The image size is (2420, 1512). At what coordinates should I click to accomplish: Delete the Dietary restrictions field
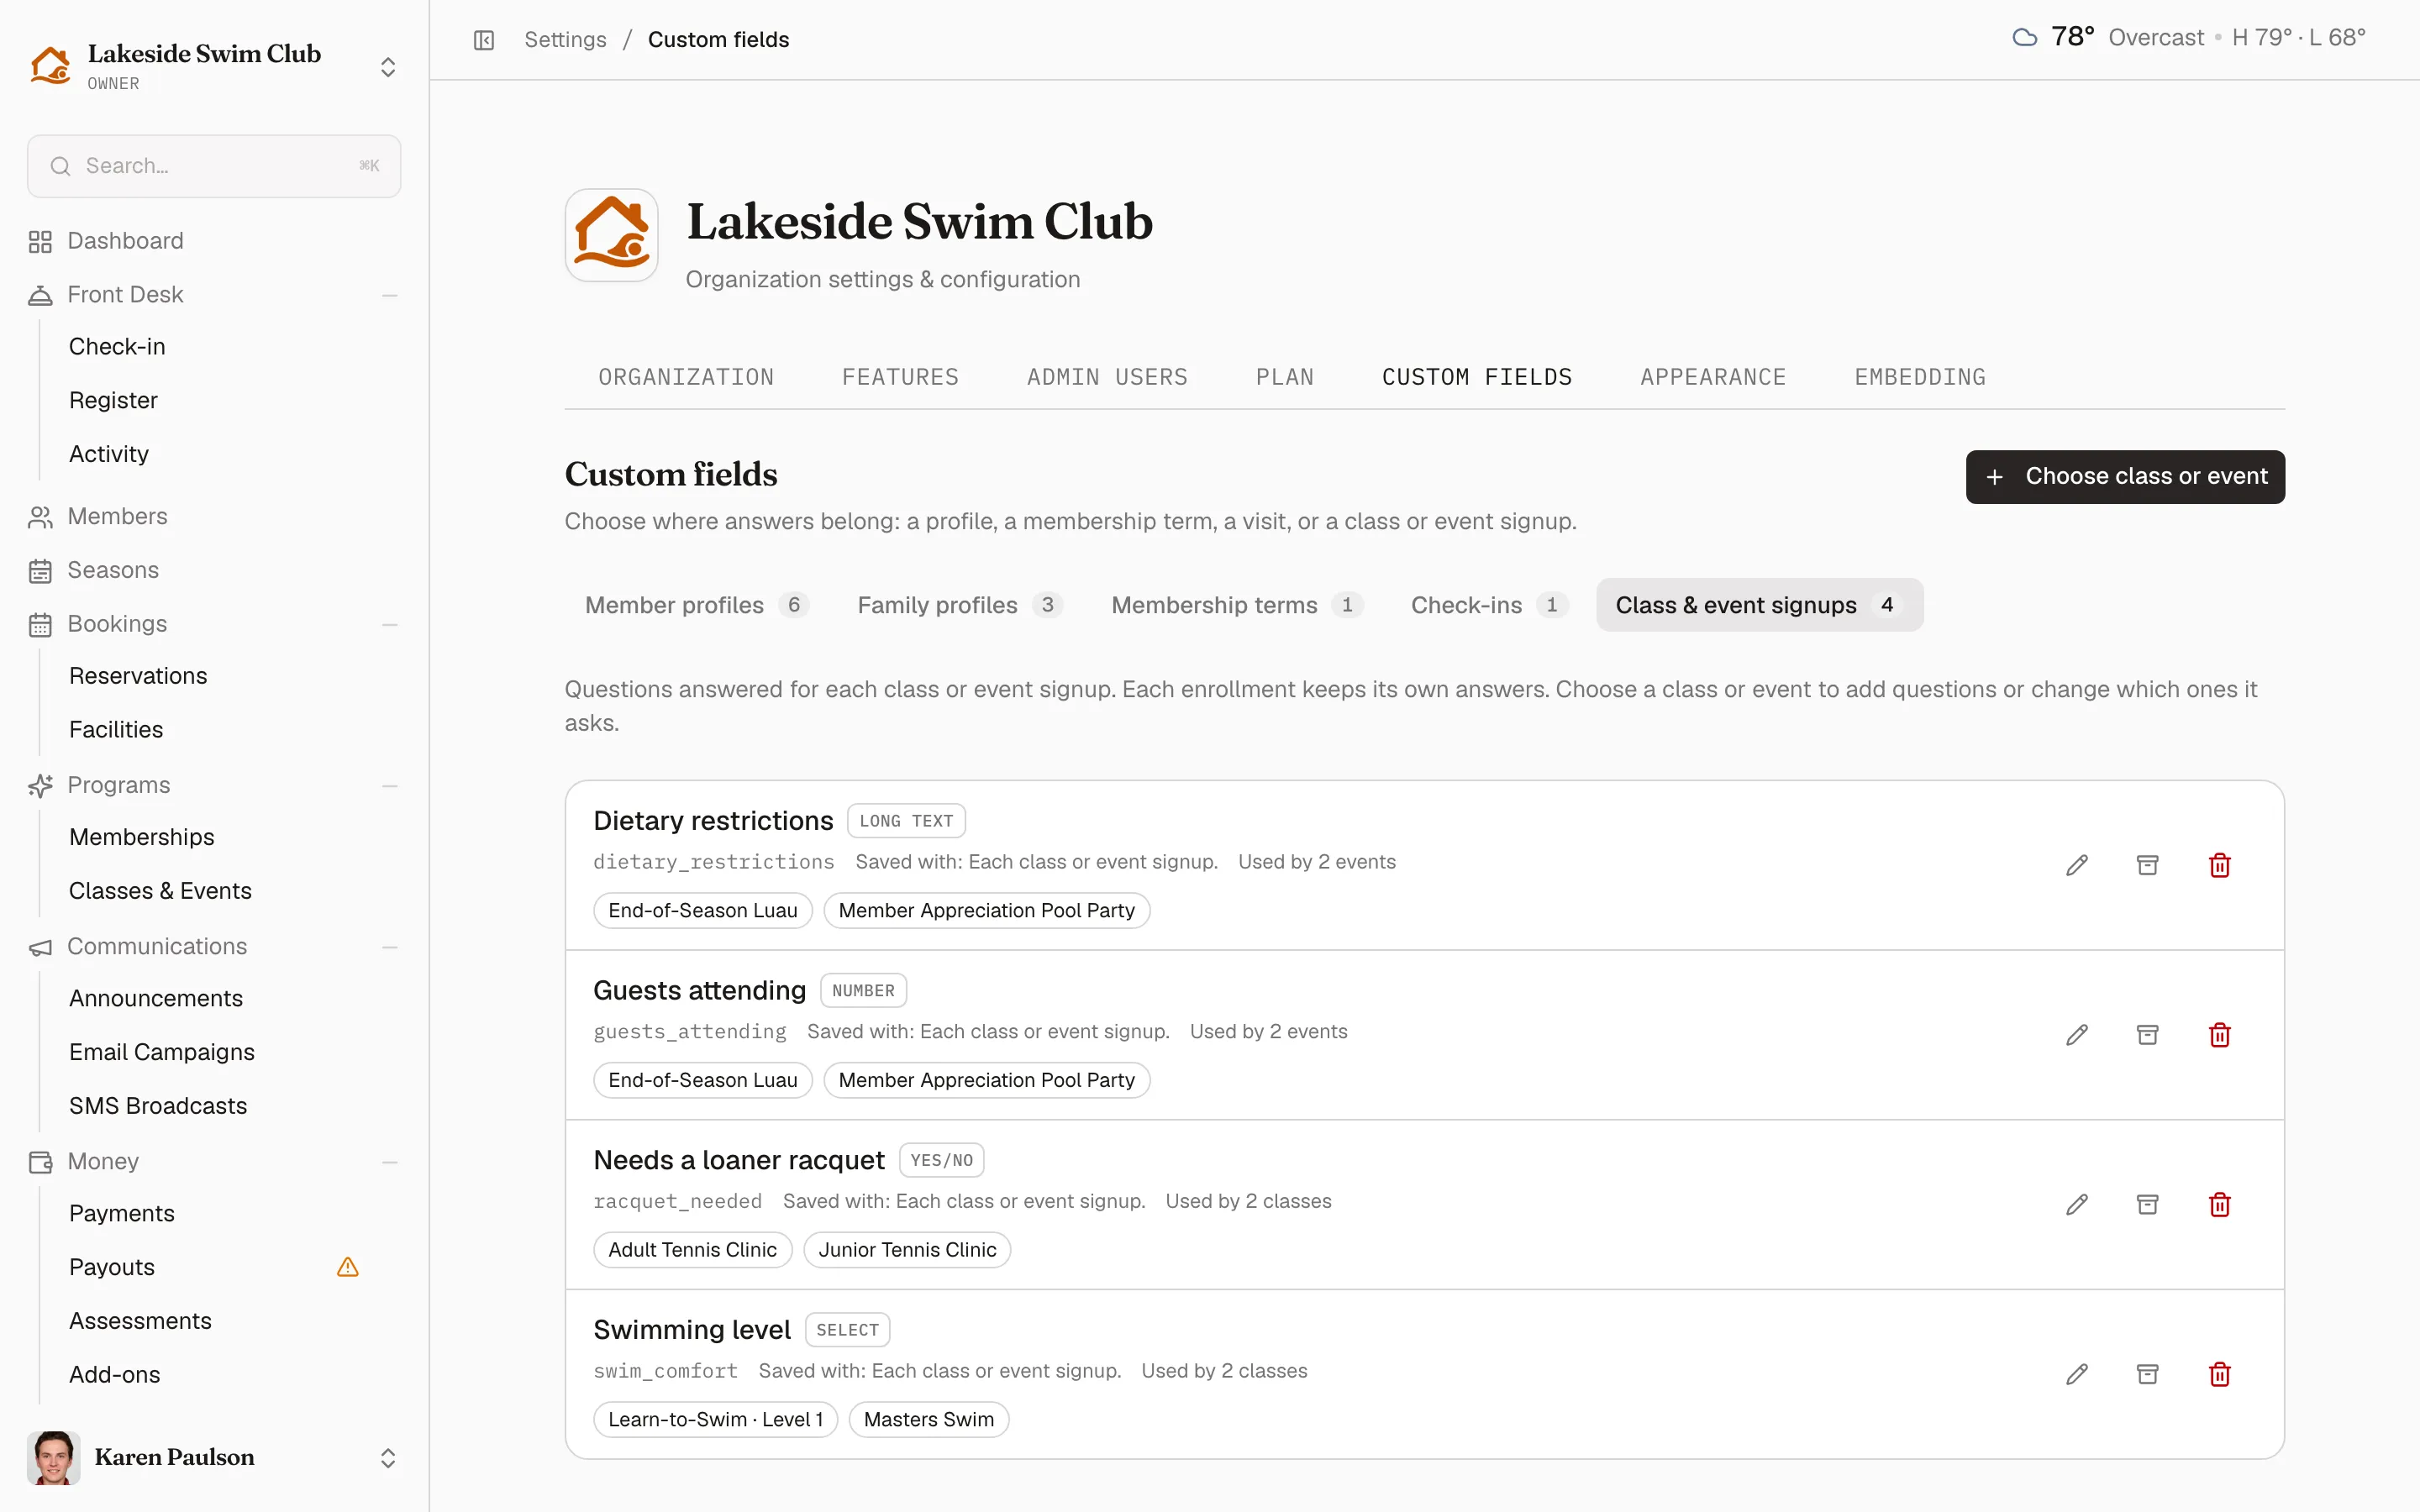click(x=2219, y=865)
